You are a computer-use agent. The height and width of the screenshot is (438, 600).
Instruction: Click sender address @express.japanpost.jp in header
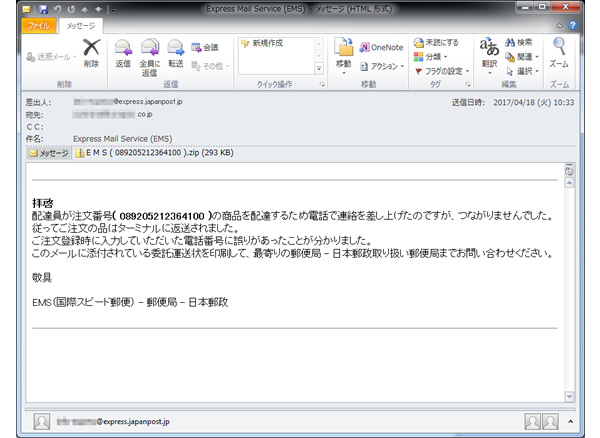click(x=128, y=102)
